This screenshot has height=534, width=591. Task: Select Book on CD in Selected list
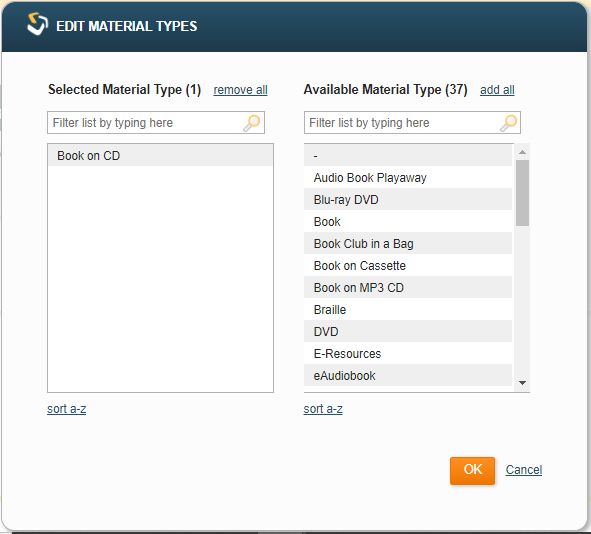pyautogui.click(x=161, y=155)
